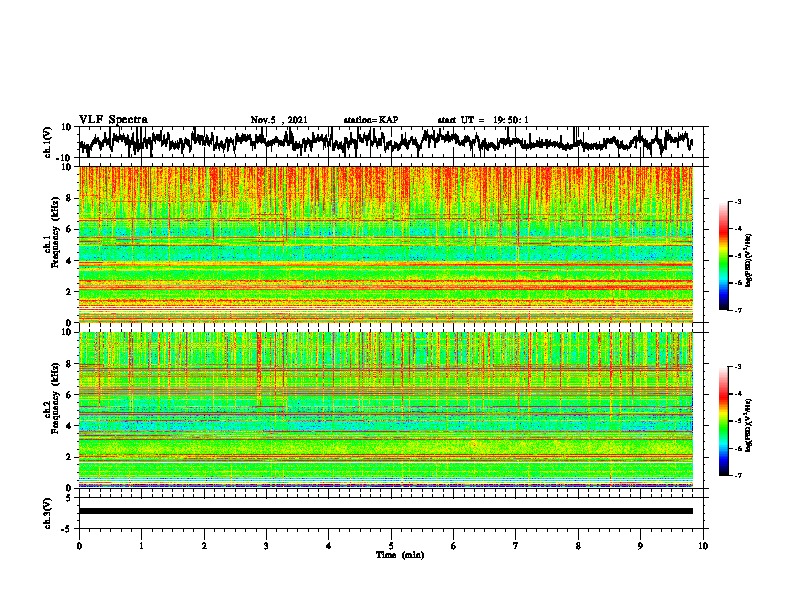Click the "station=KAP" header label
The height and width of the screenshot is (612, 792).
pyautogui.click(x=371, y=120)
